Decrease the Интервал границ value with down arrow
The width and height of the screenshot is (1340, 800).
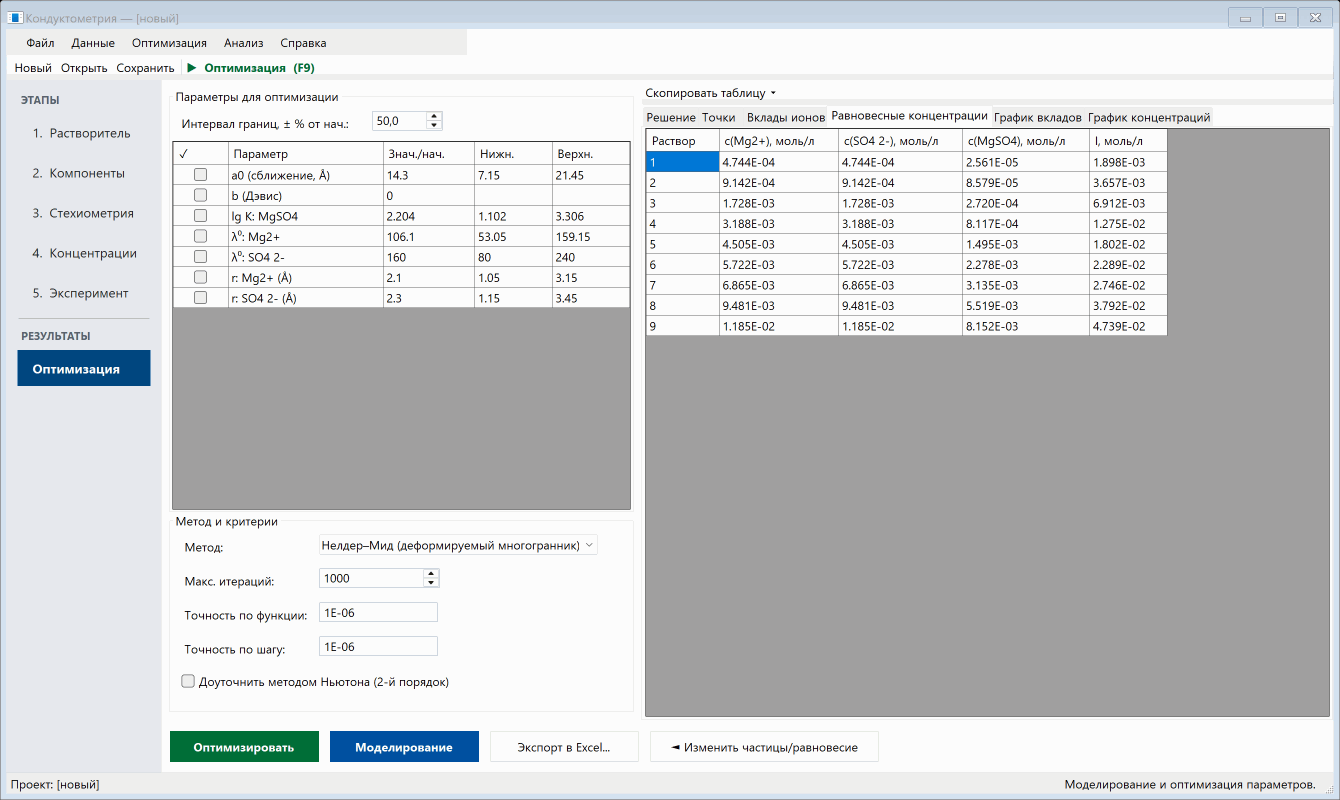[434, 126]
